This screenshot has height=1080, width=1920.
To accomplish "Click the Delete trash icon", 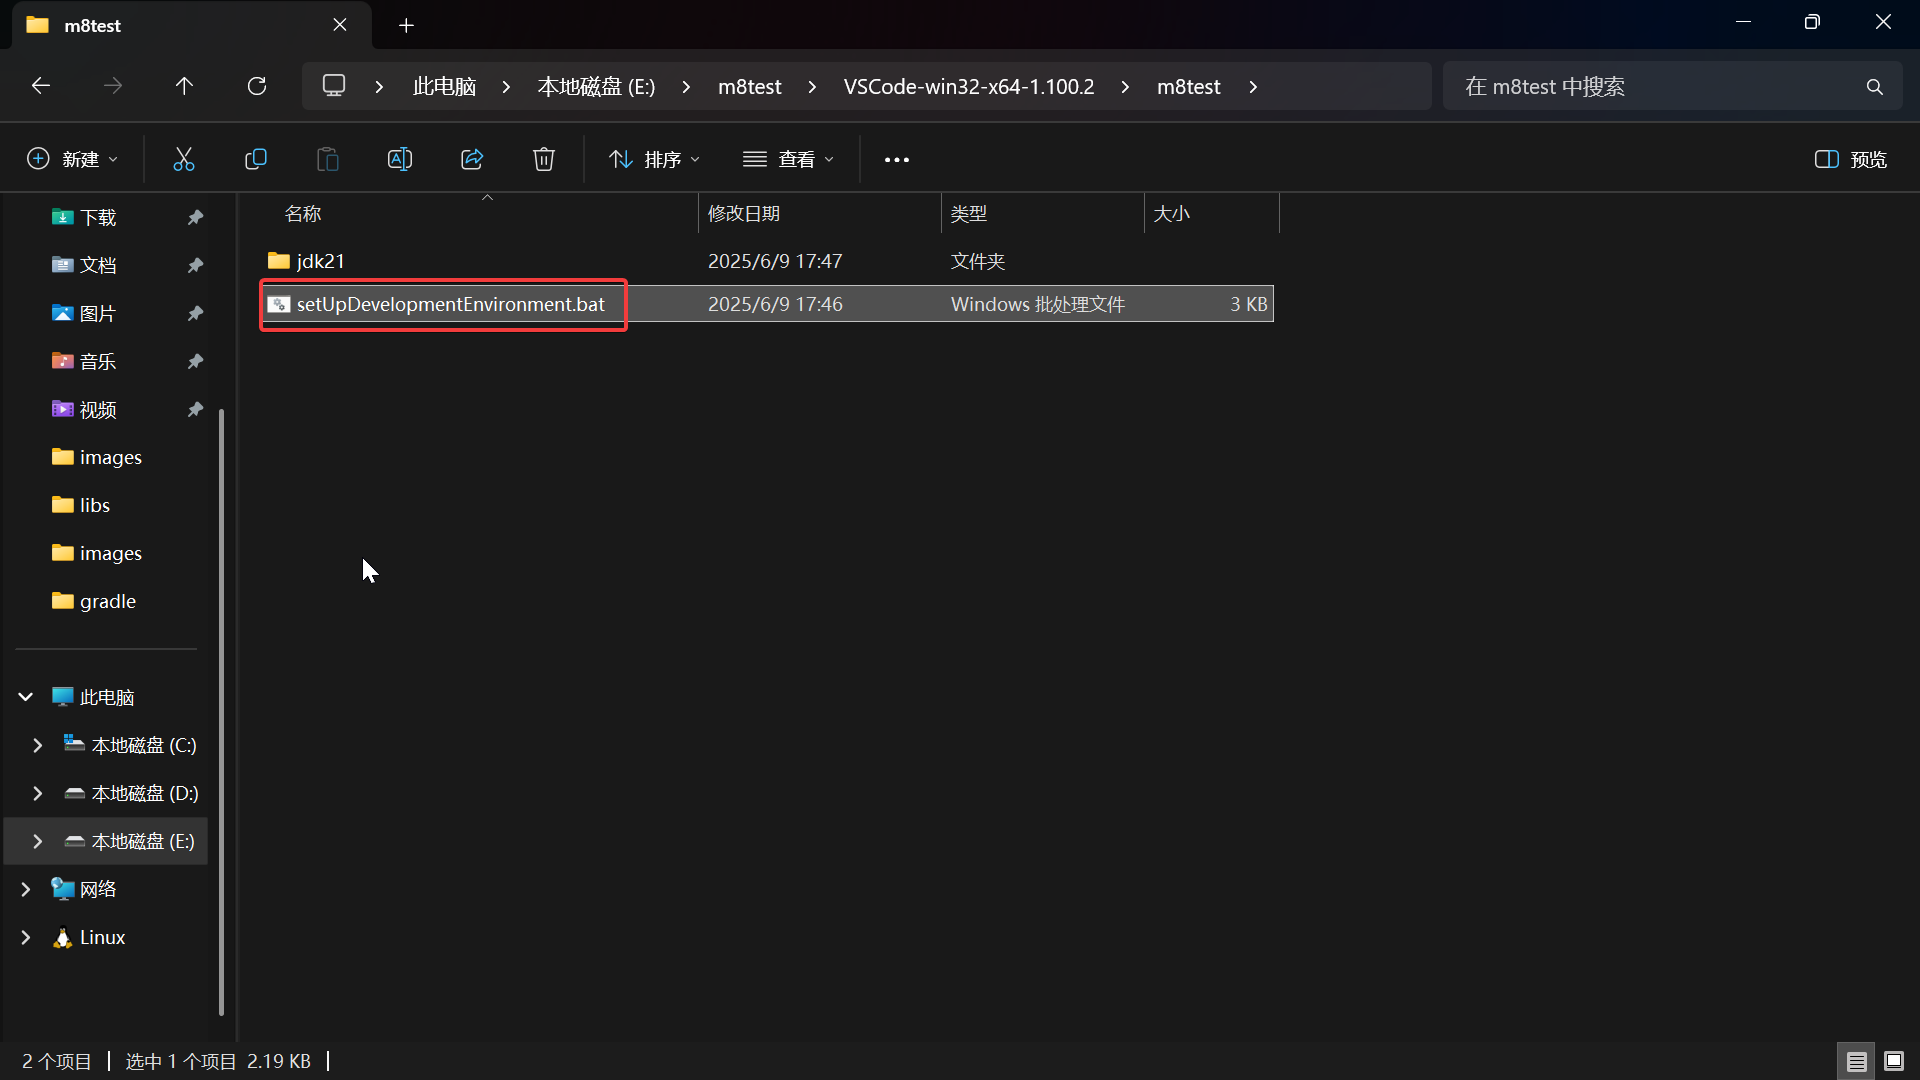I will [544, 160].
